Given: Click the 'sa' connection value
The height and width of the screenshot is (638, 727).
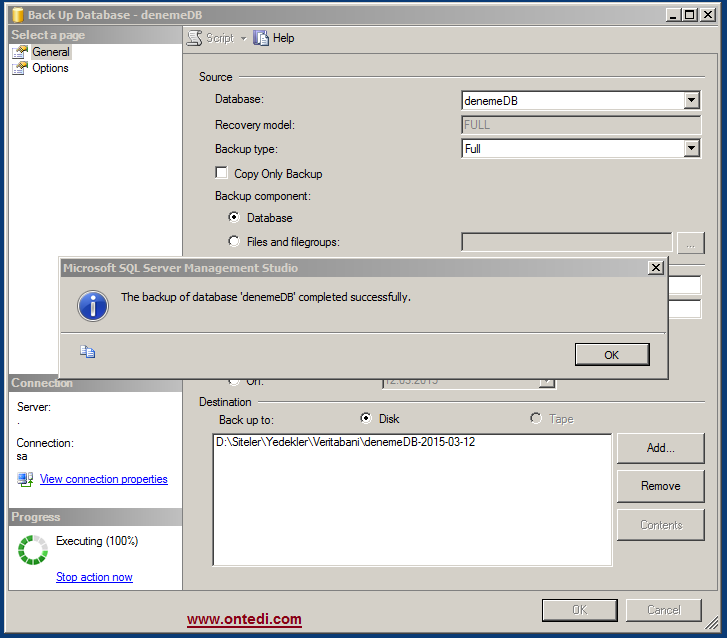Looking at the screenshot, I should [22, 457].
